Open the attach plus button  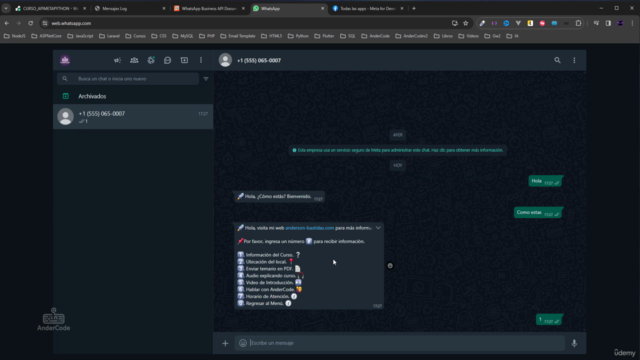[x=225, y=343]
